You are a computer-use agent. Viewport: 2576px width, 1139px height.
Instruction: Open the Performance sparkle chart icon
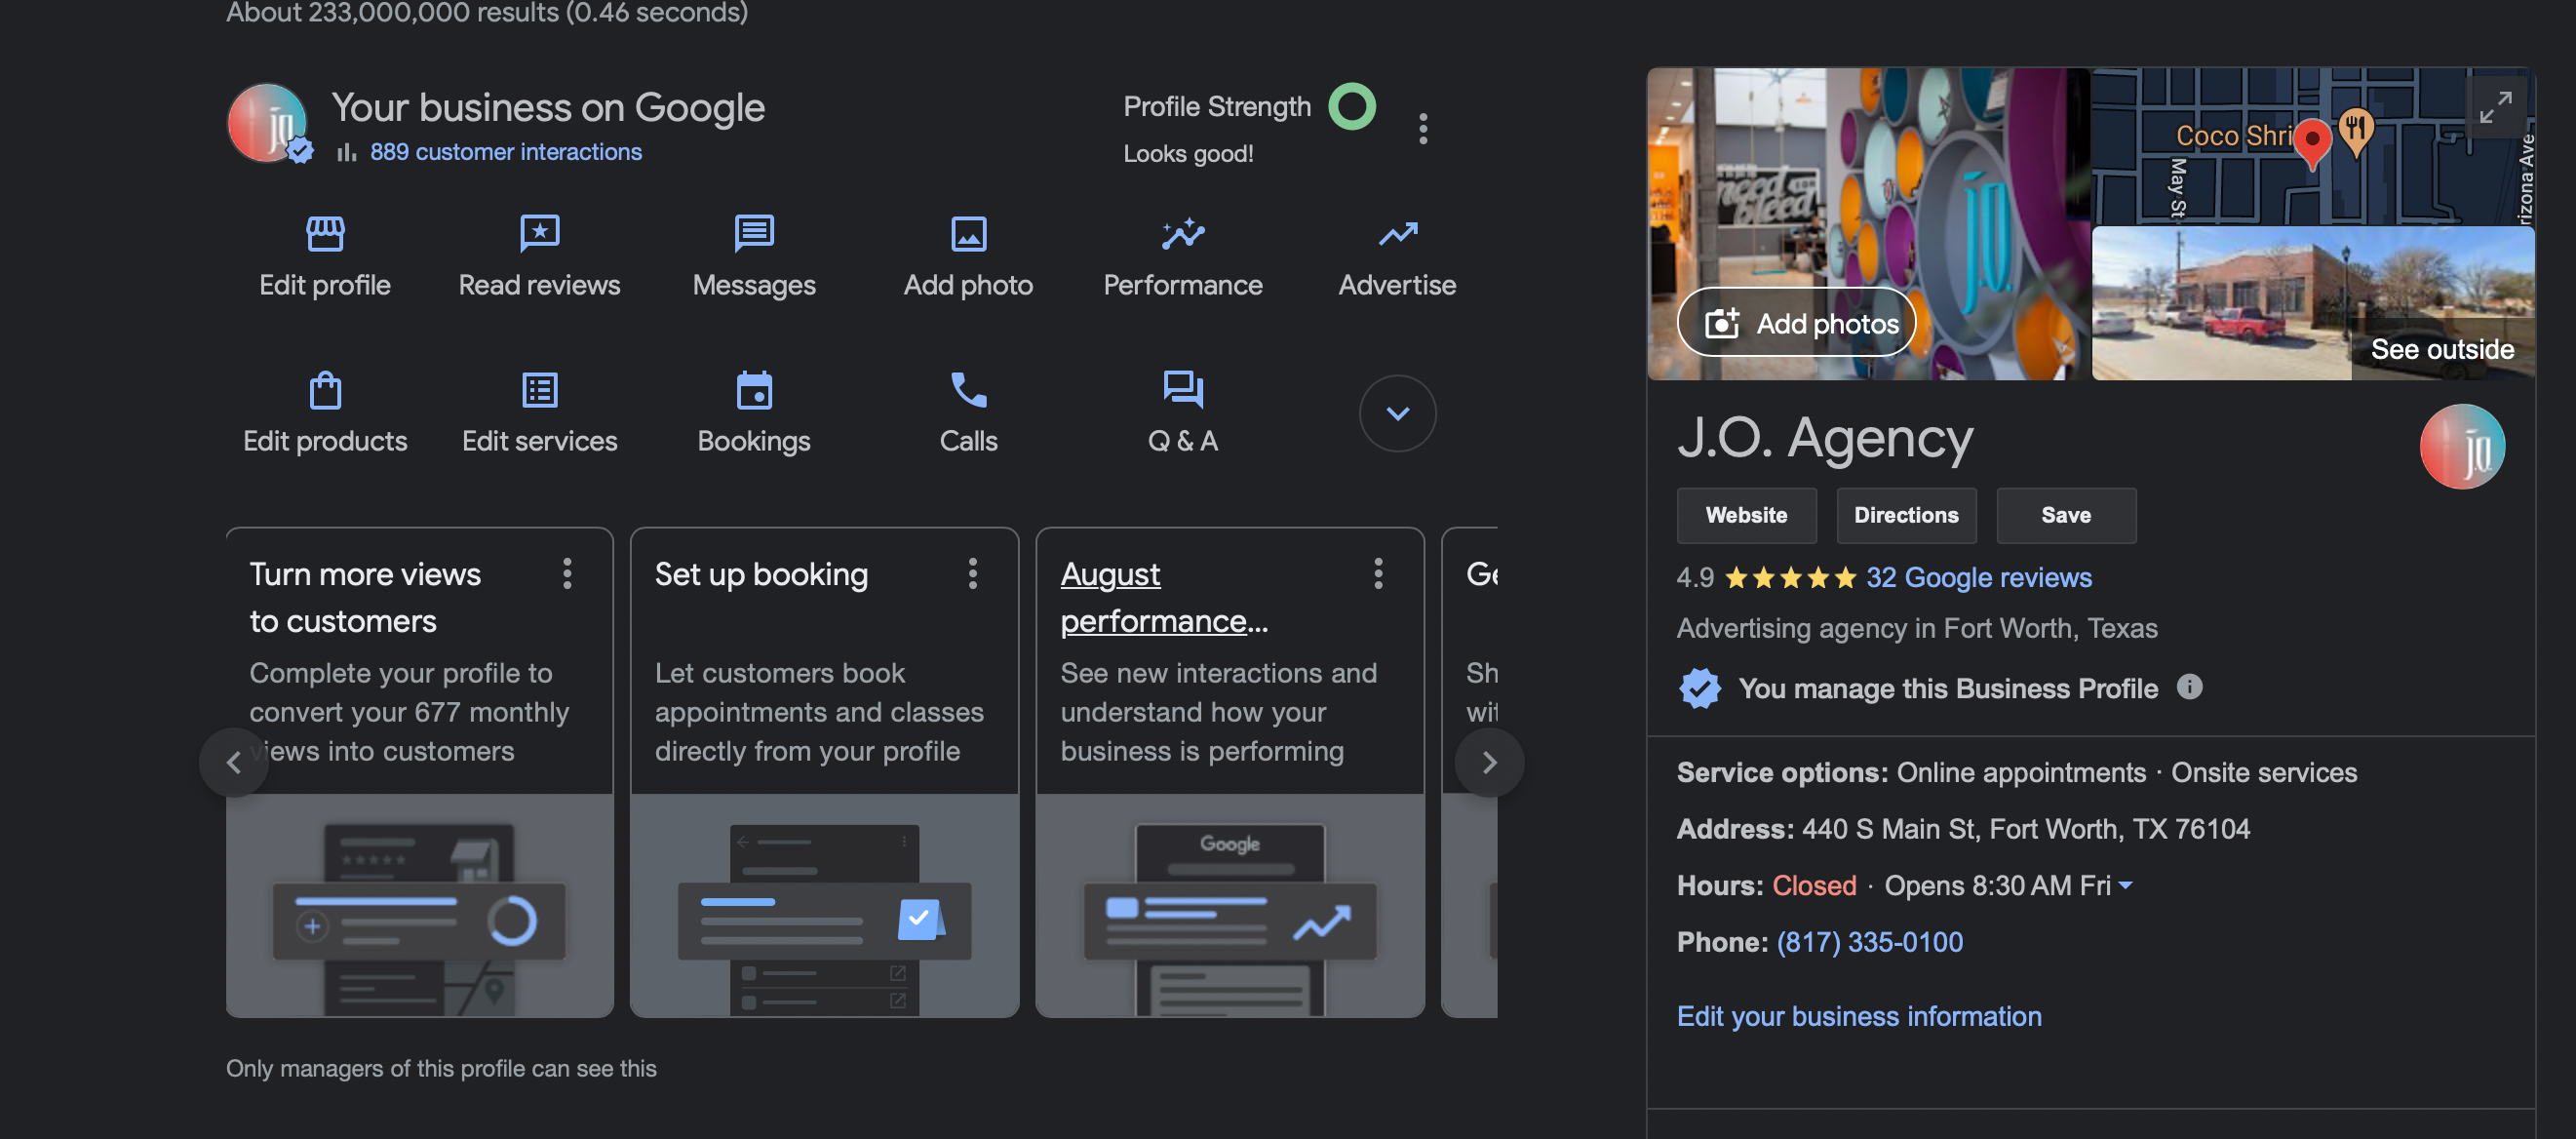point(1183,234)
